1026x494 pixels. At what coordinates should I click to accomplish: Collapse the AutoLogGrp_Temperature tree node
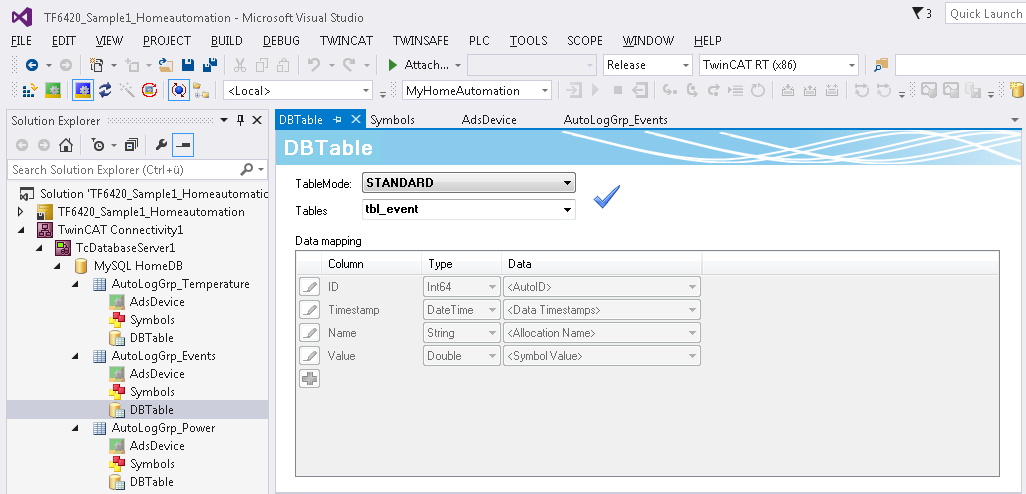(75, 284)
